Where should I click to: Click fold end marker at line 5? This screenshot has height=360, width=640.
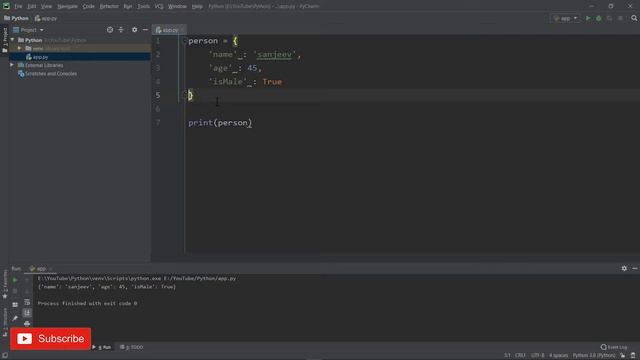point(184,94)
